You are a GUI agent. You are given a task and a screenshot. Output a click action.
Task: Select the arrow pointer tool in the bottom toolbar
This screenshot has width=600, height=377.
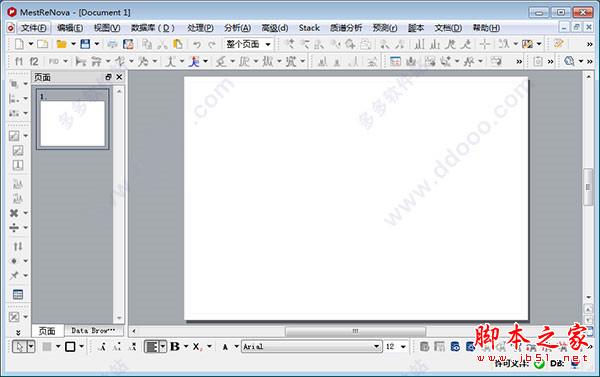pos(19,347)
